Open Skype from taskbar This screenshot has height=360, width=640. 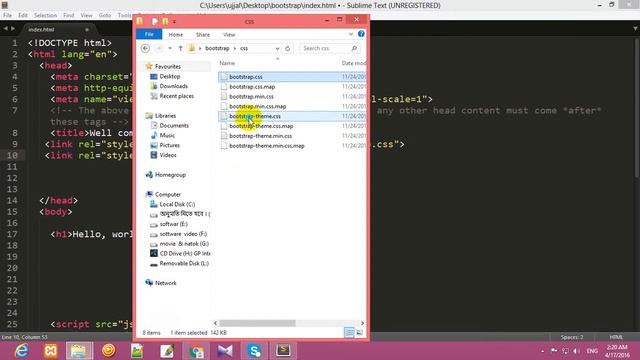coord(254,350)
